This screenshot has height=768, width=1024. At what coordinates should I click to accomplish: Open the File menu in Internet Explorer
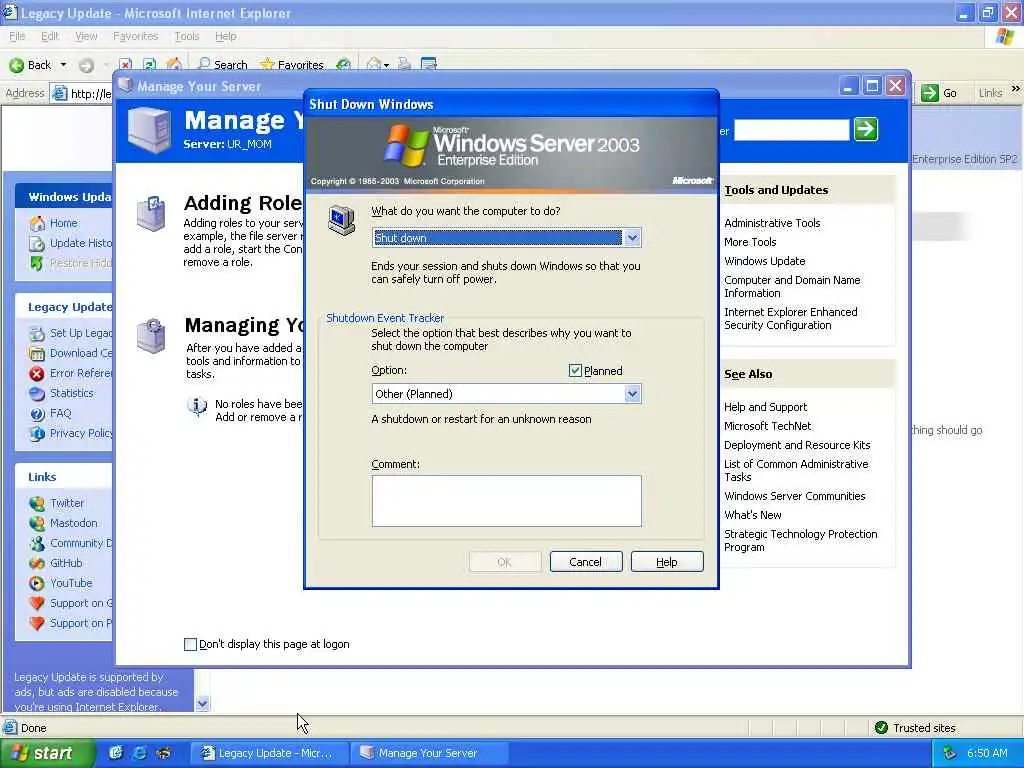(18, 37)
